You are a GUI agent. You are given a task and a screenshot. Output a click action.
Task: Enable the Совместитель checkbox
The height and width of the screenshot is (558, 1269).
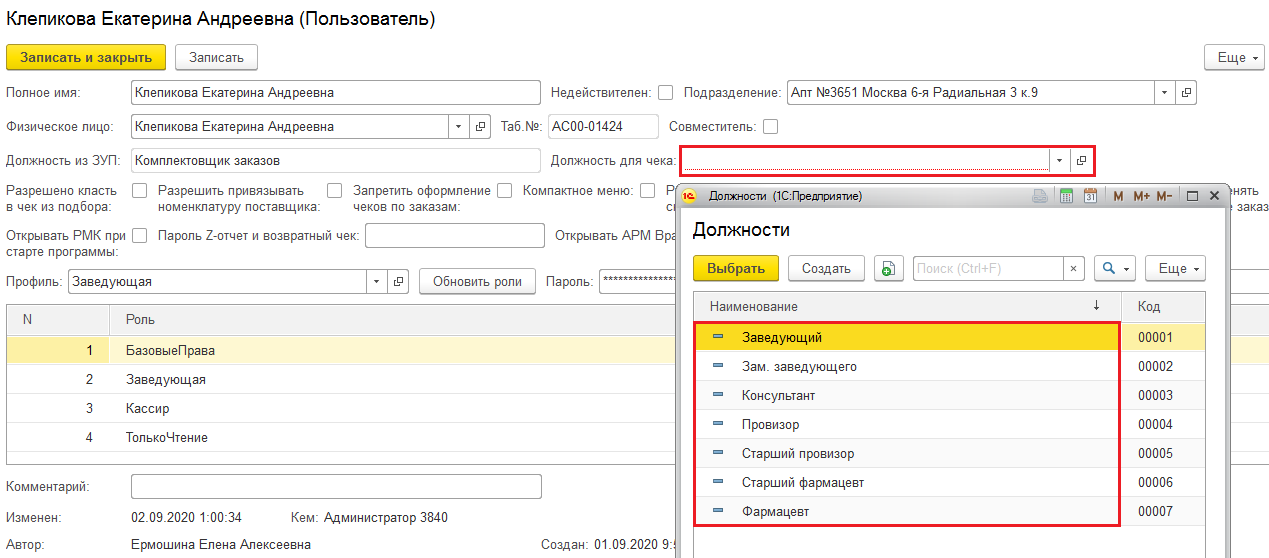click(x=770, y=127)
